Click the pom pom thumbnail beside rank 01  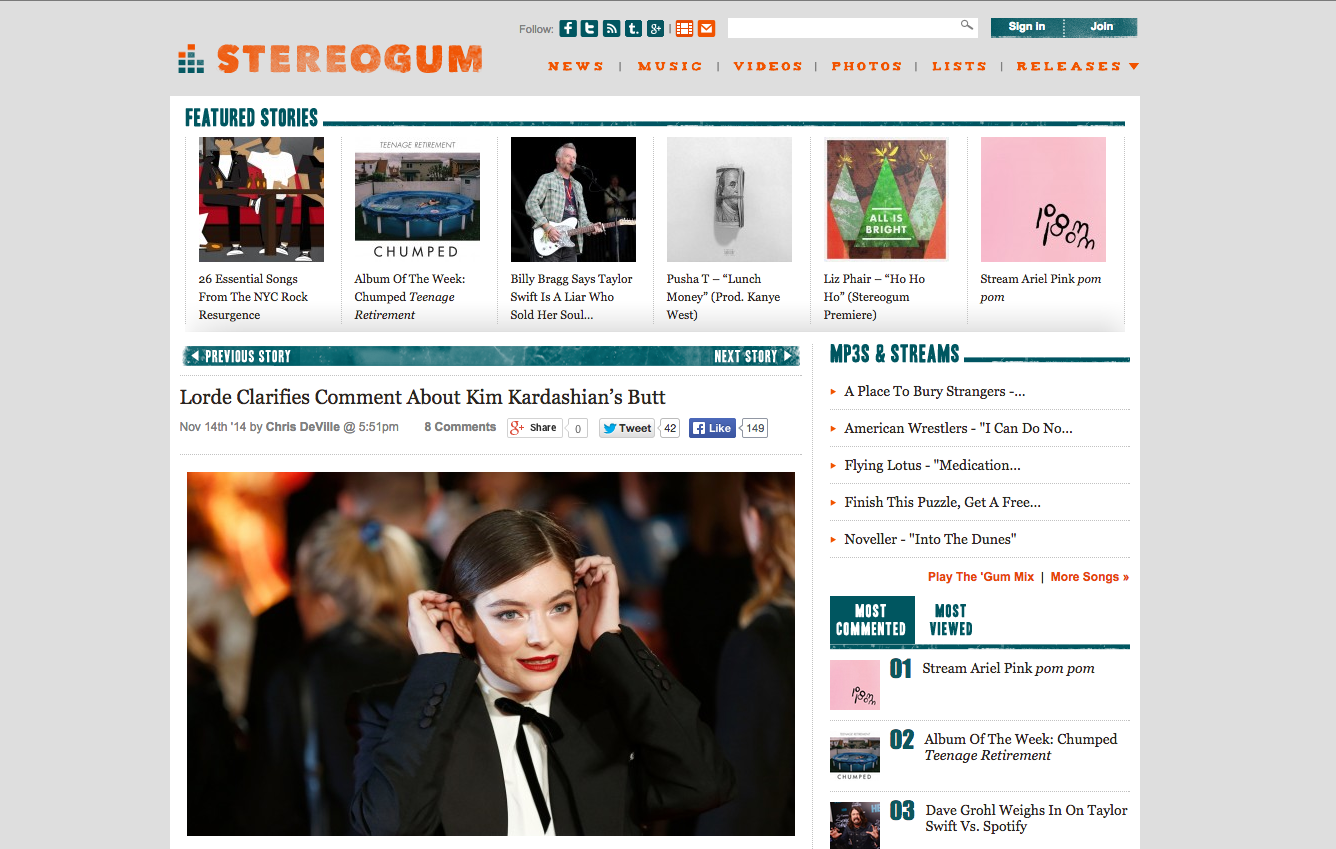click(855, 685)
